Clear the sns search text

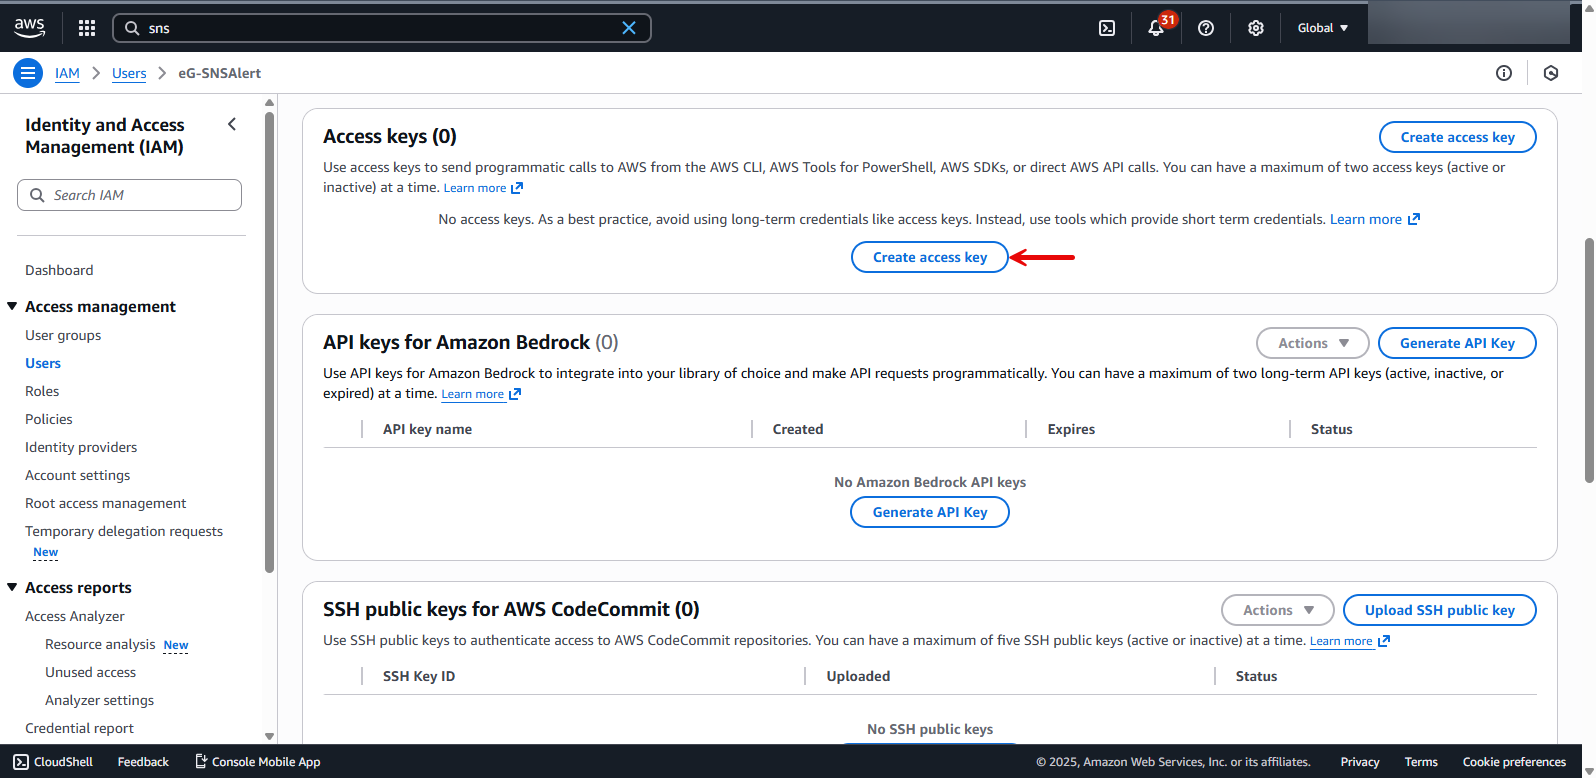[629, 28]
